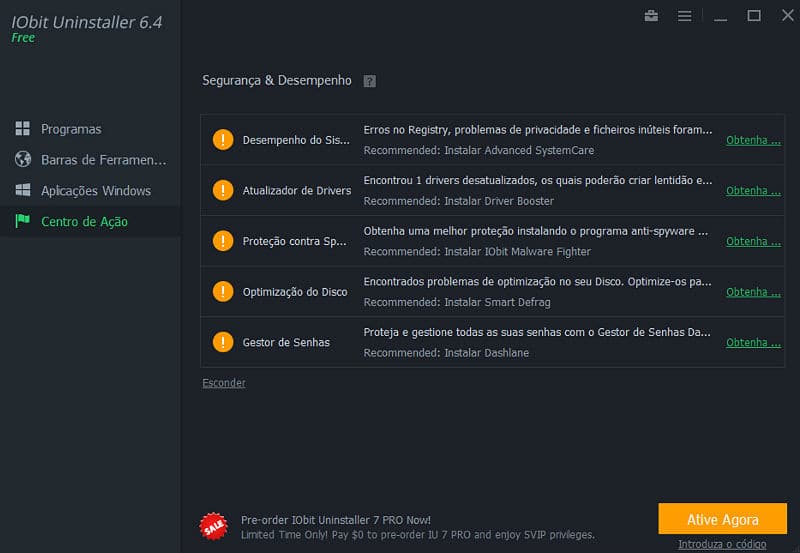Click the Desempenho do Sis... row title
Viewport: 800px width, 553px height.
coord(296,140)
